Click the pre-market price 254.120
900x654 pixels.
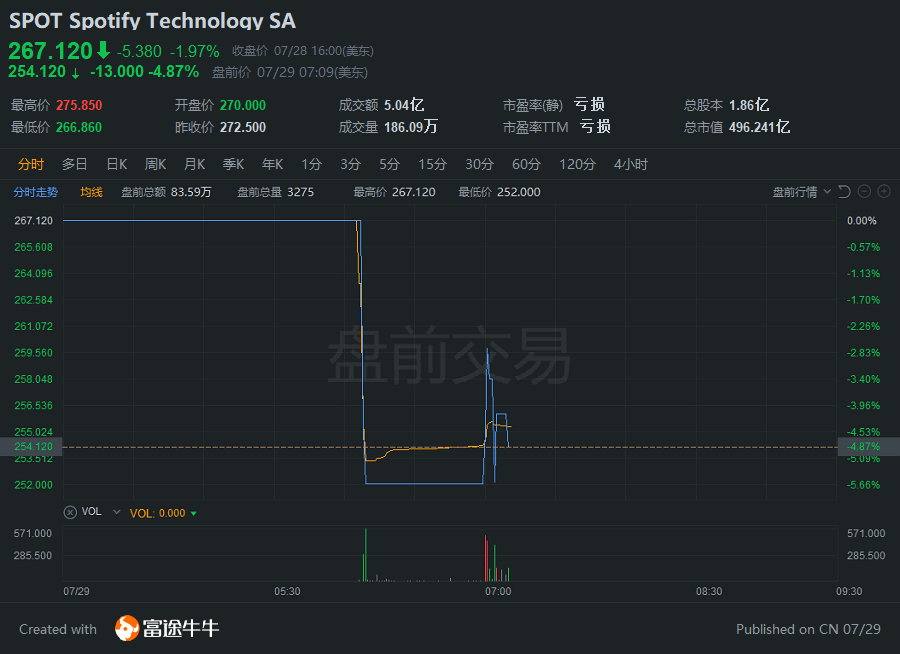pyautogui.click(x=37, y=71)
